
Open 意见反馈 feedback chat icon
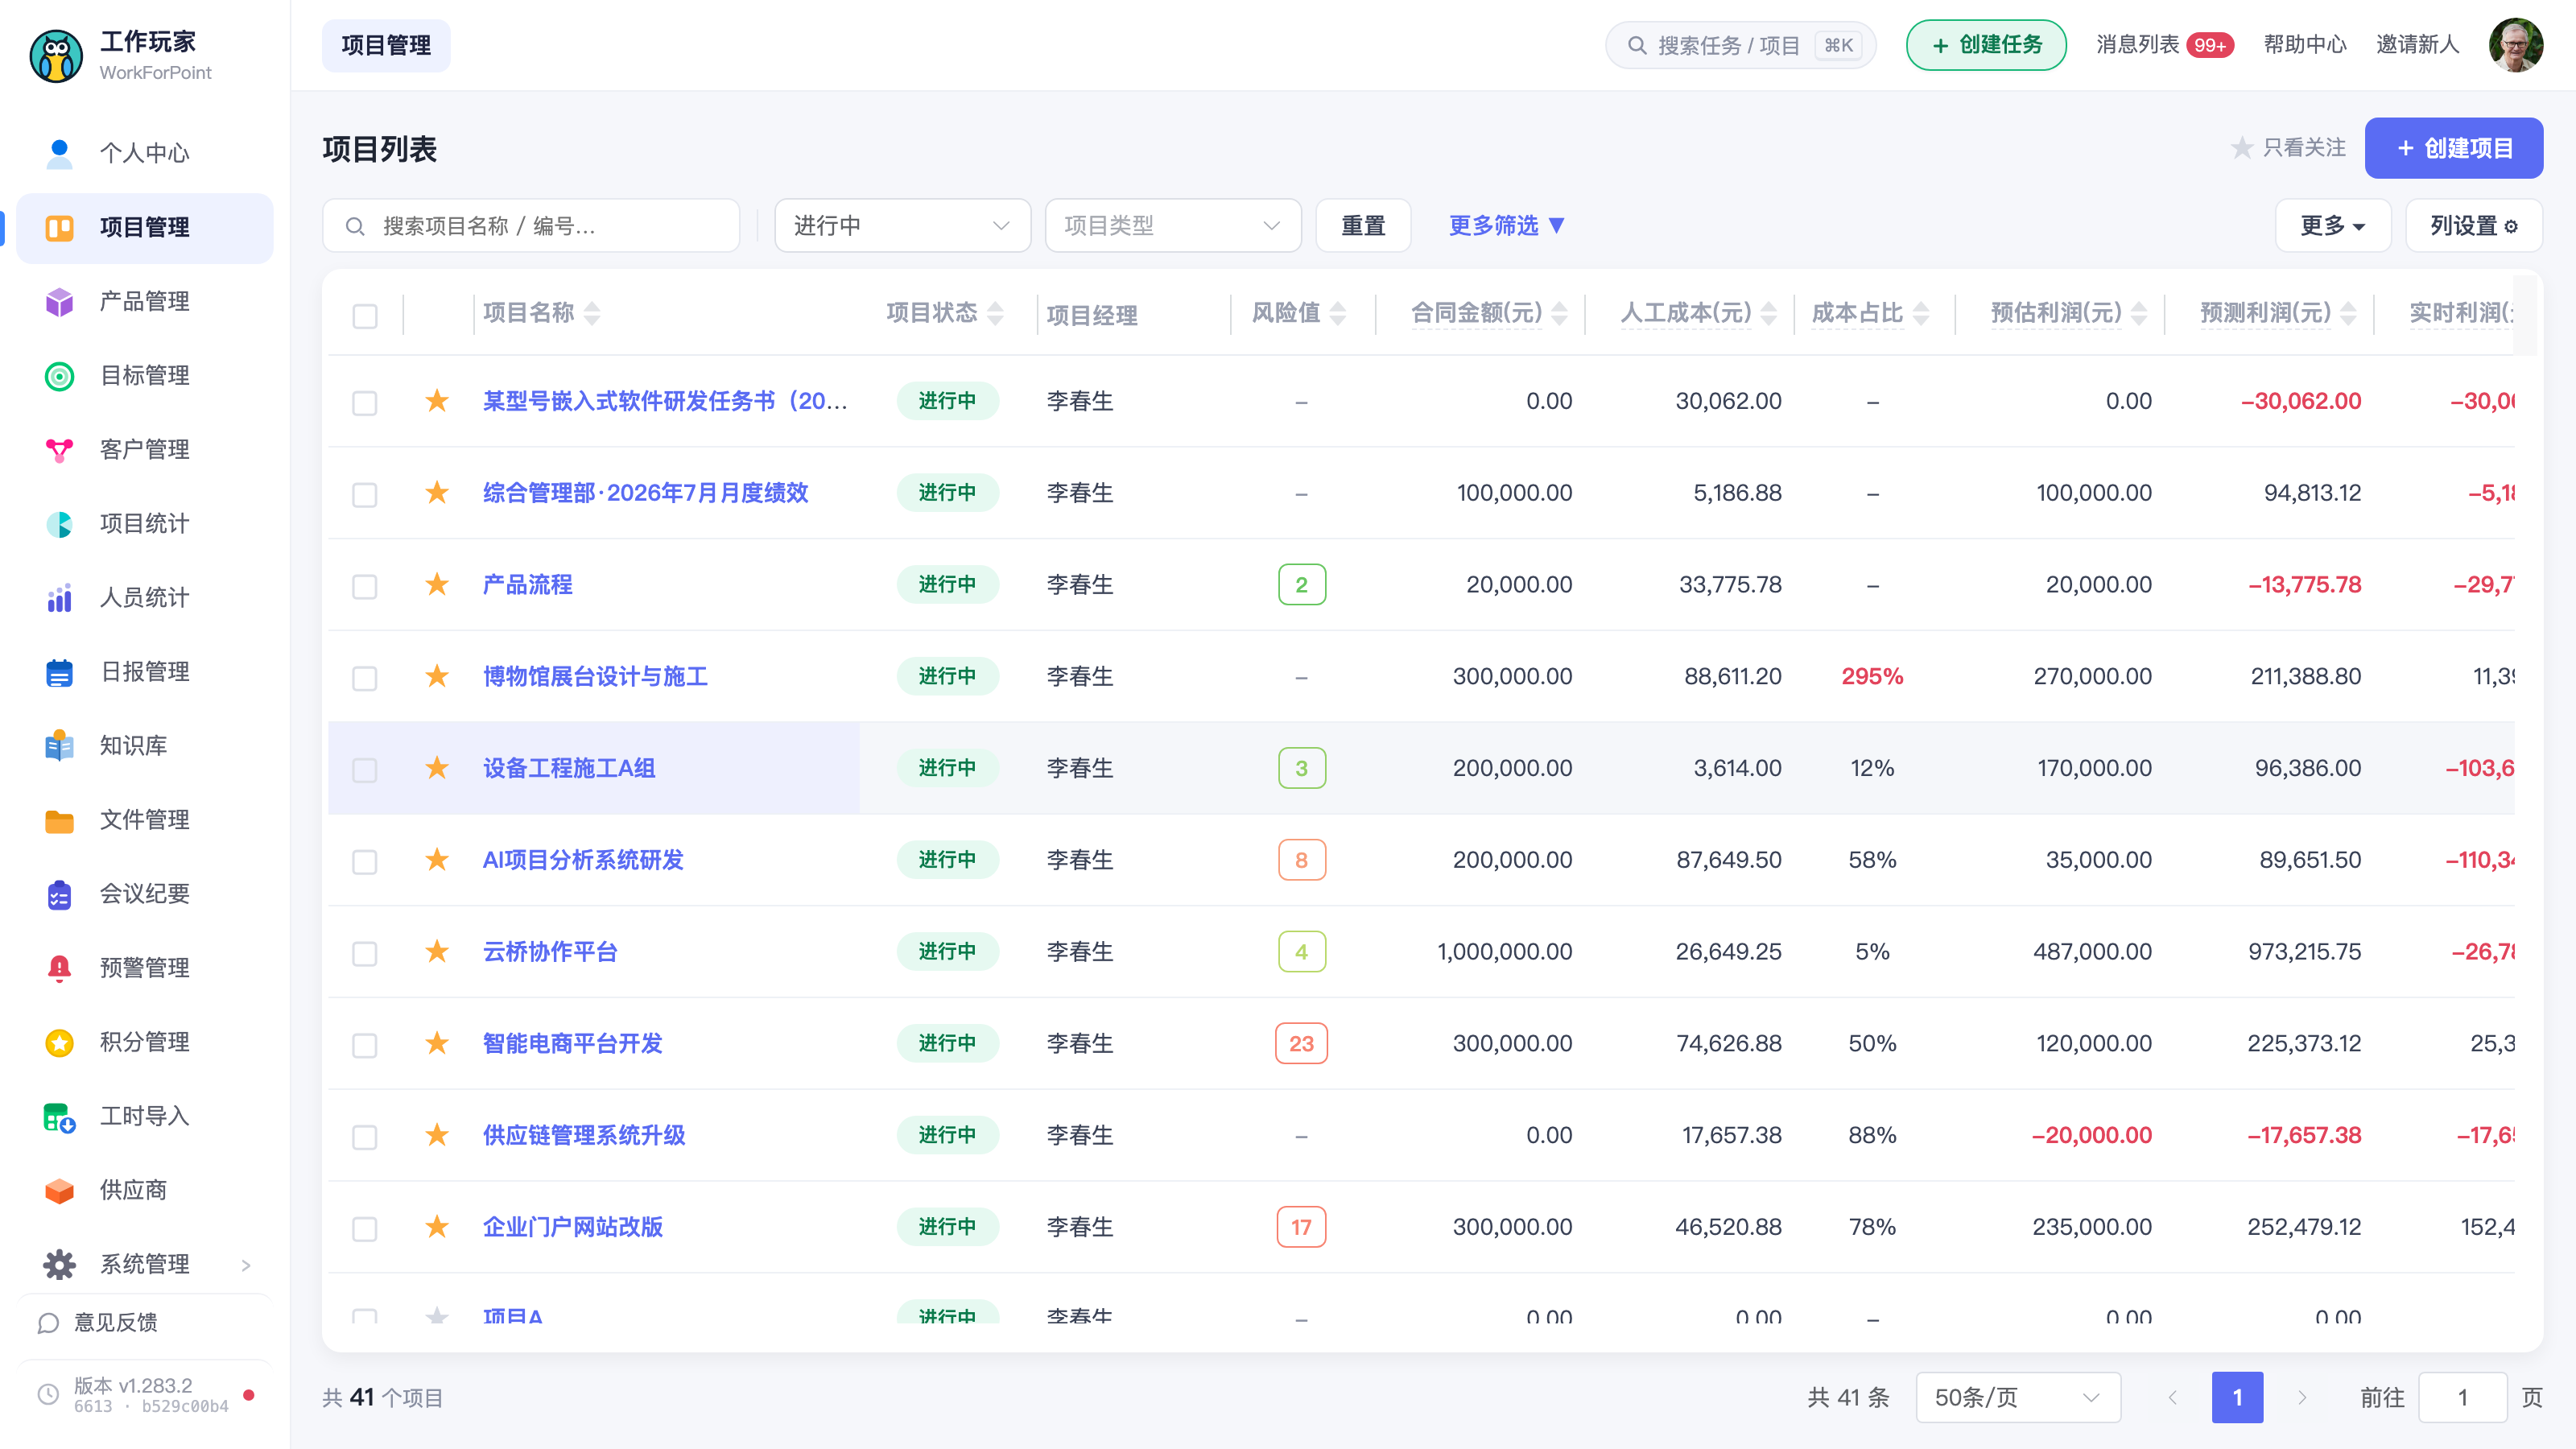tap(48, 1323)
